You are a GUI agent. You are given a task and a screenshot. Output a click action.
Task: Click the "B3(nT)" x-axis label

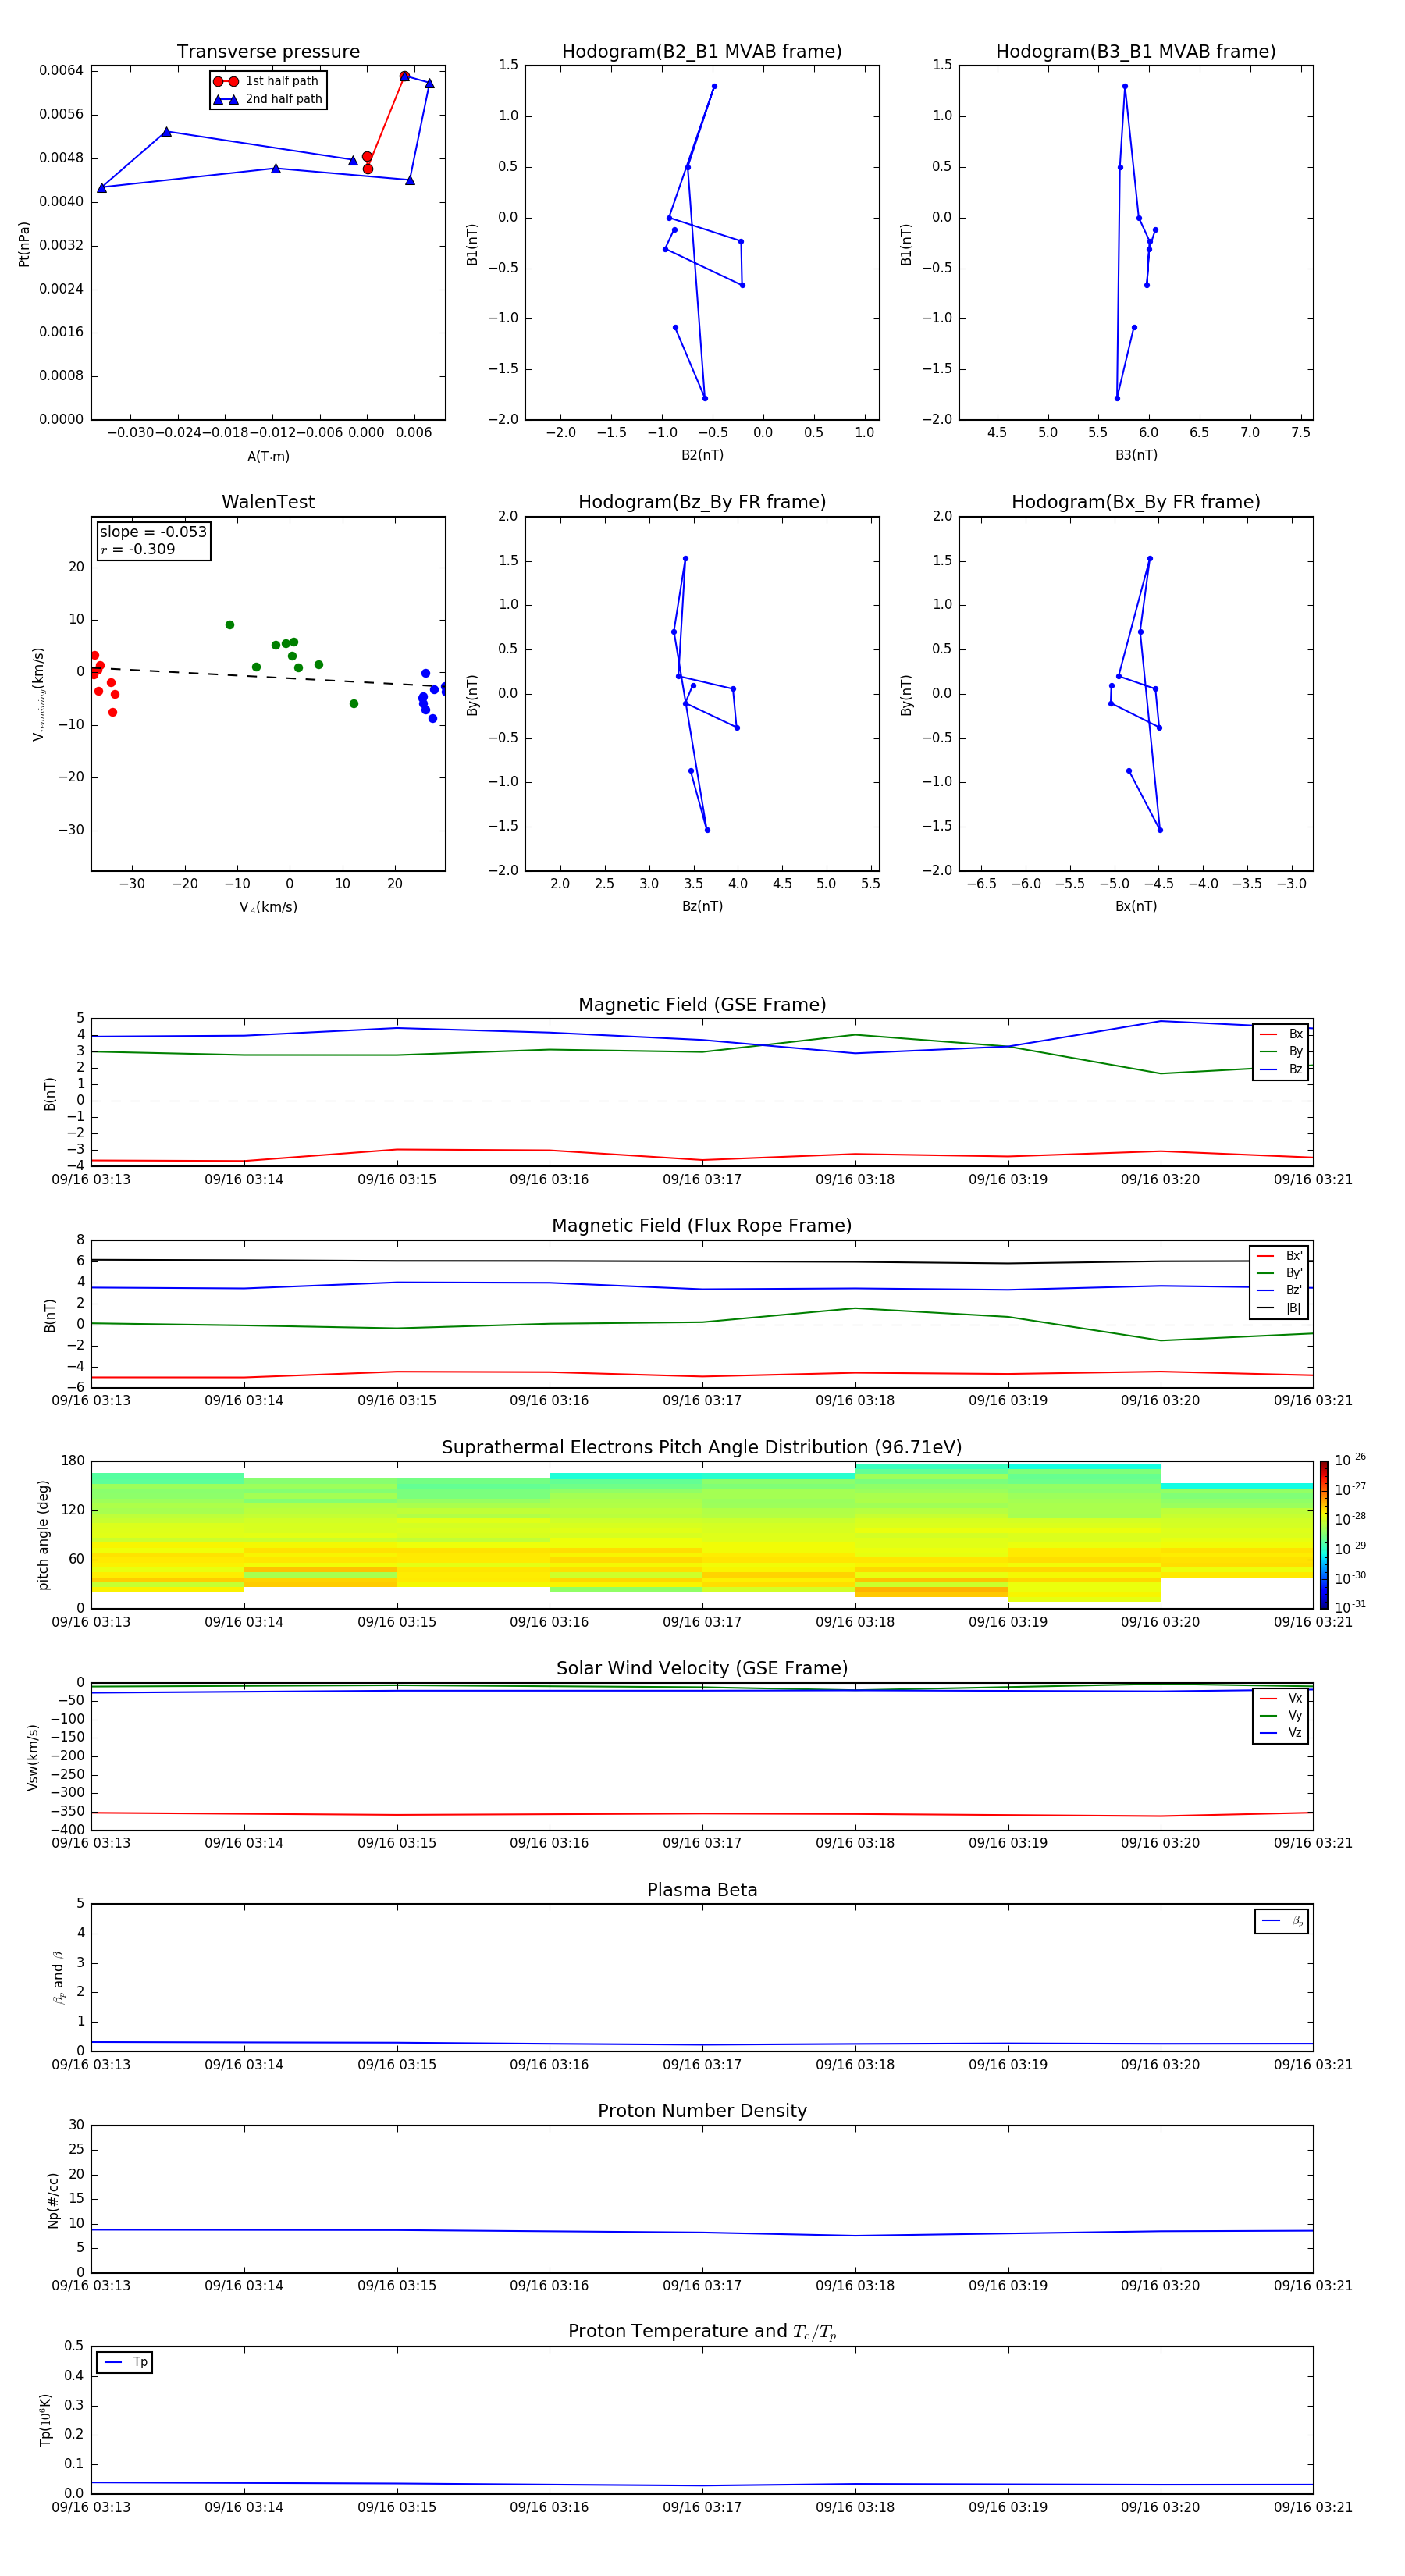point(1136,455)
